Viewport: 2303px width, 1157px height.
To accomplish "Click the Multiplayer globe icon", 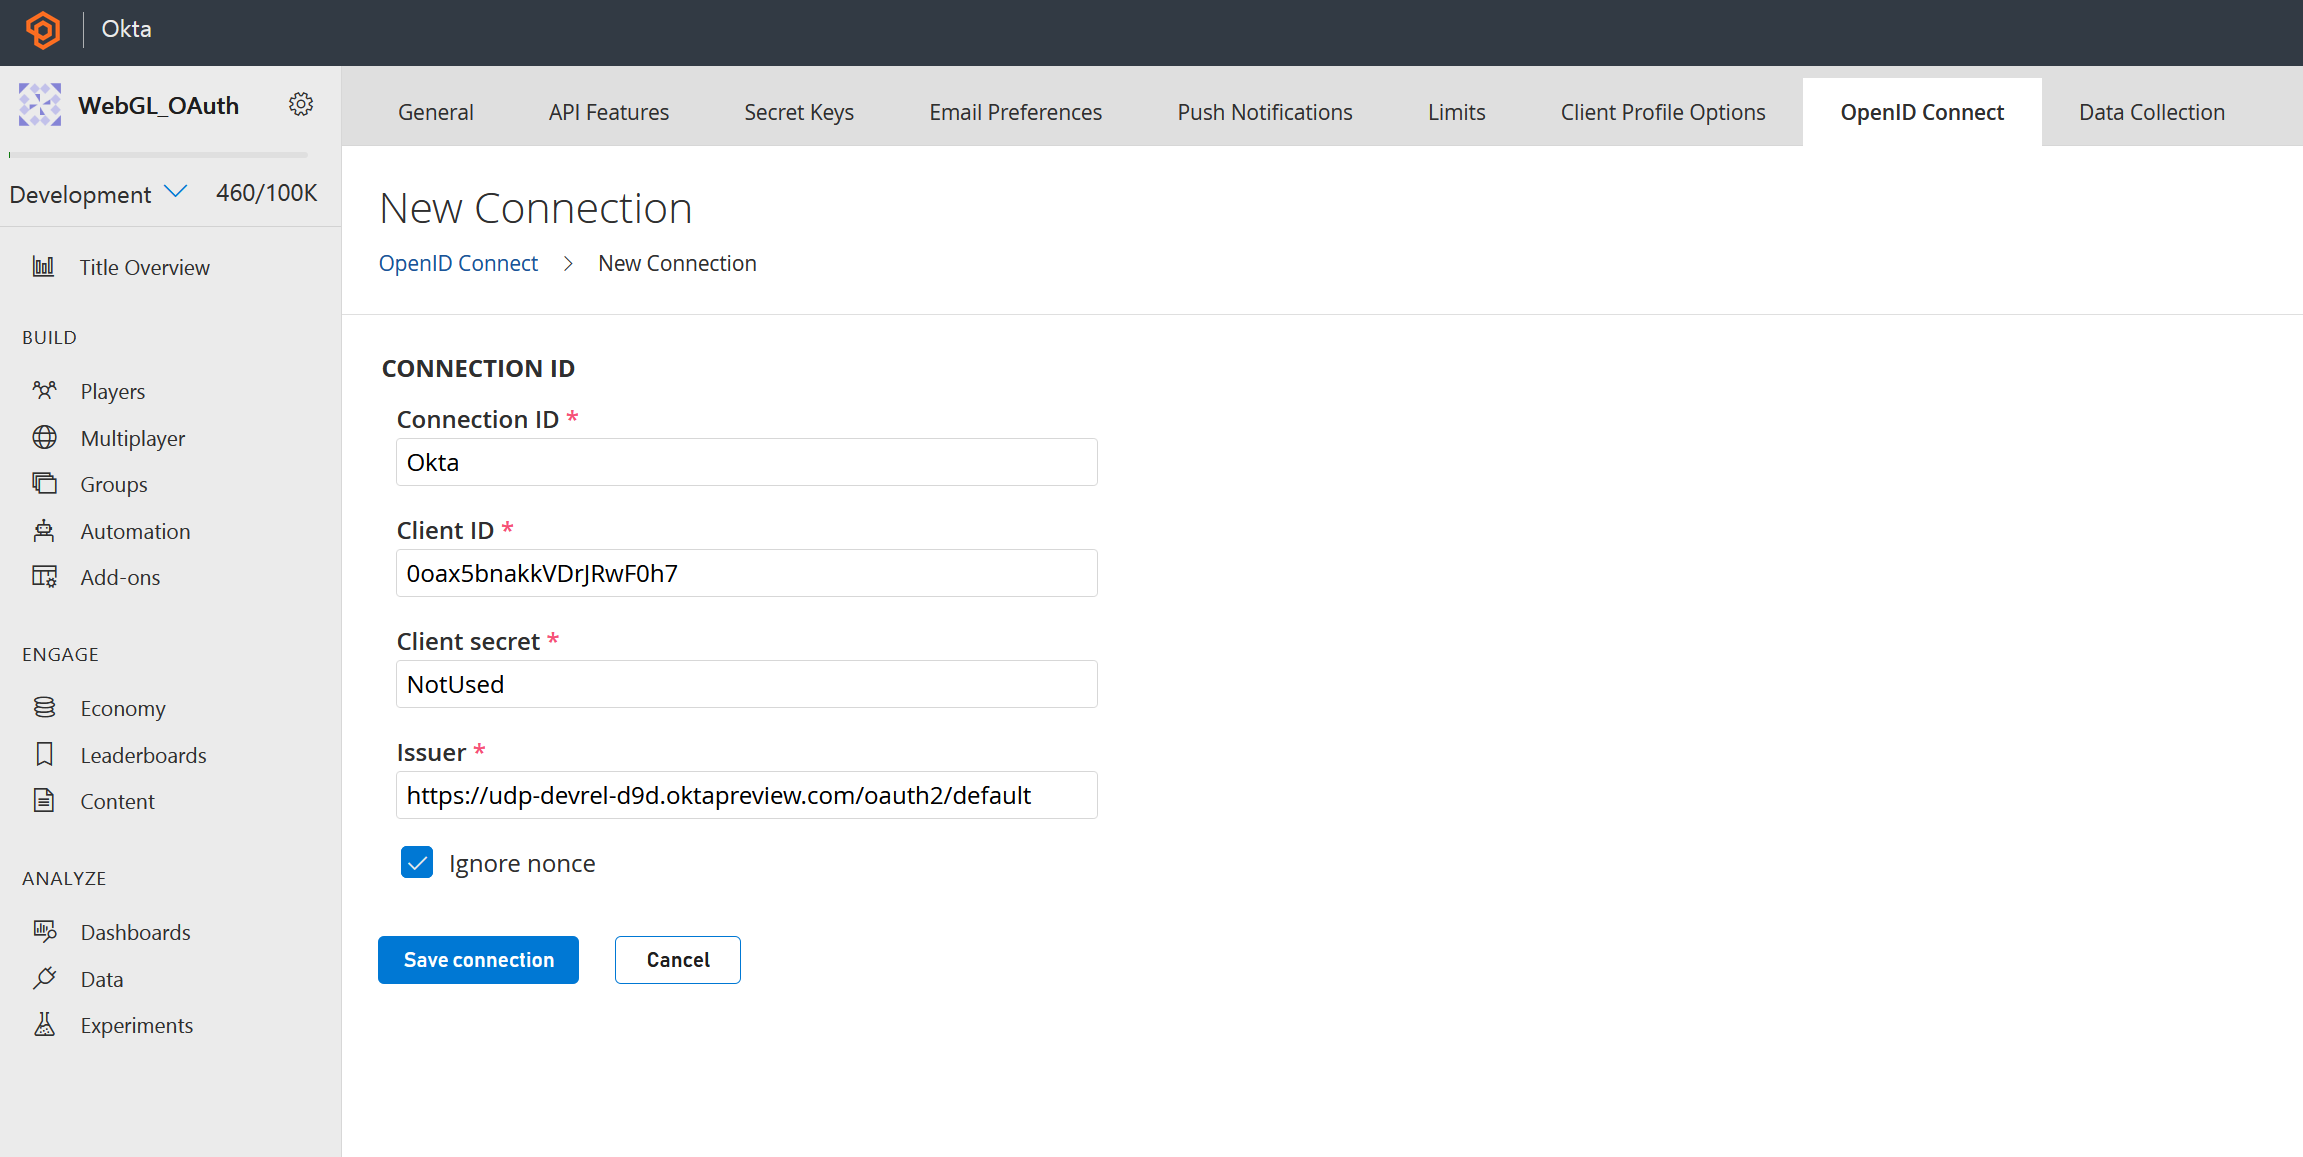I will click(x=44, y=438).
